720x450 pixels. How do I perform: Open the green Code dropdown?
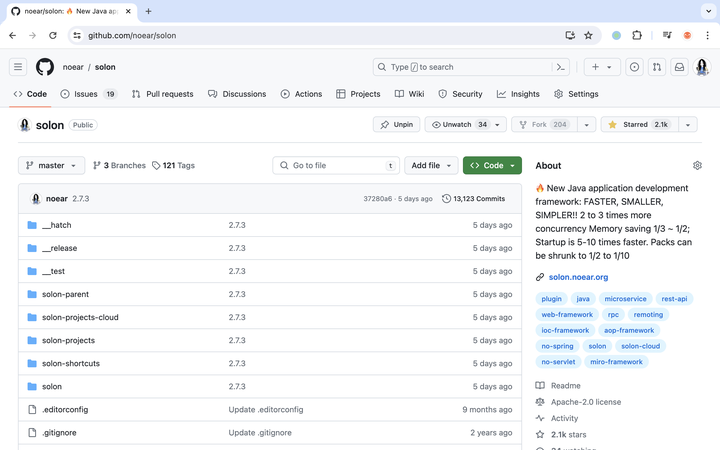[x=493, y=166]
